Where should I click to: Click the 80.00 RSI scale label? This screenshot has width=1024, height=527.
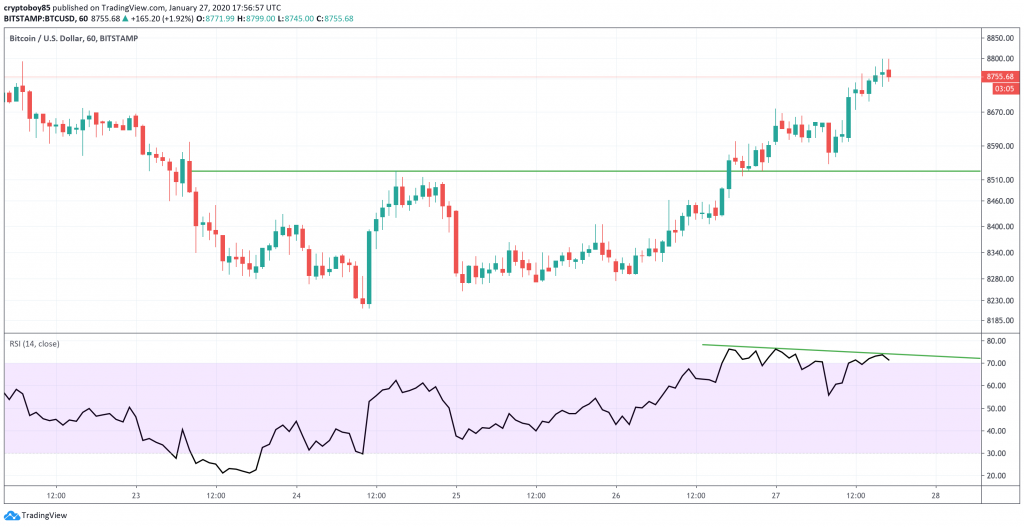coord(997,341)
